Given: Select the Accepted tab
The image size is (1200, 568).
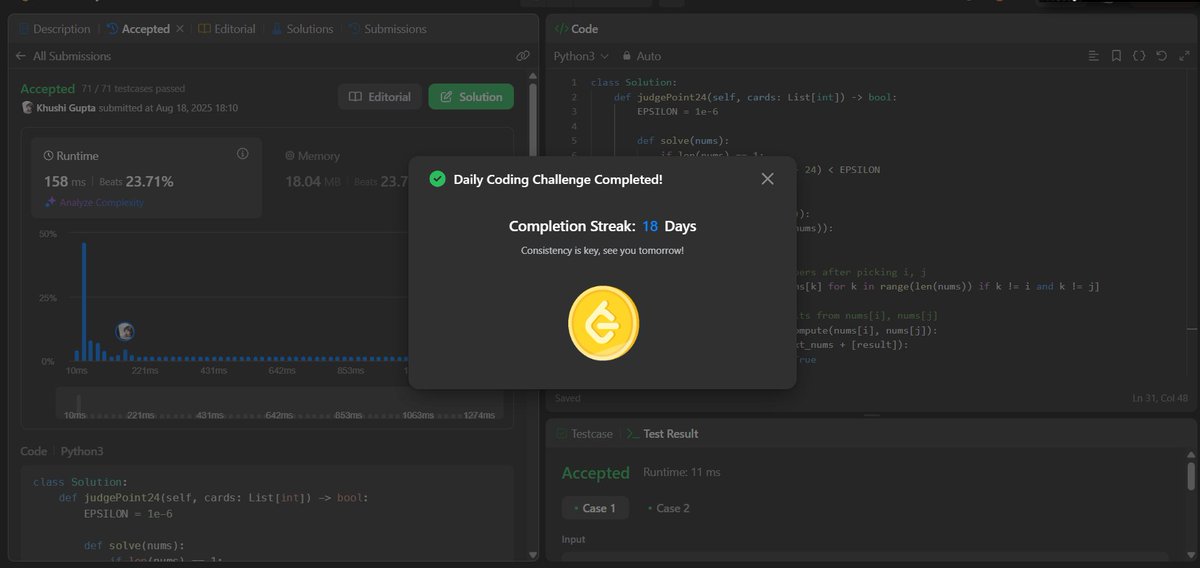Looking at the screenshot, I should point(139,29).
